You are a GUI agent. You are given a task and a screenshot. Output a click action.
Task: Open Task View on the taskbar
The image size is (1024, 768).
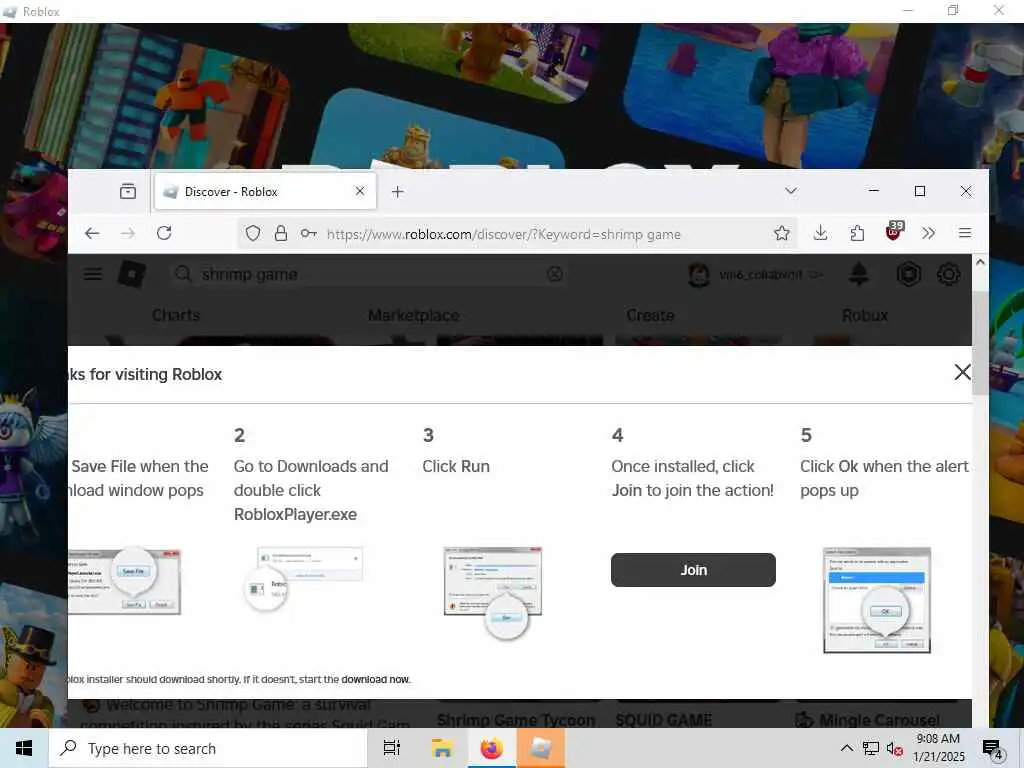tap(392, 748)
